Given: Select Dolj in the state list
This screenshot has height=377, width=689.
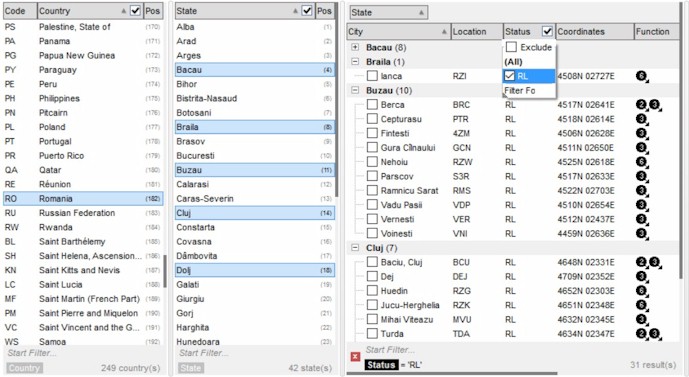Looking at the screenshot, I should pyautogui.click(x=254, y=270).
